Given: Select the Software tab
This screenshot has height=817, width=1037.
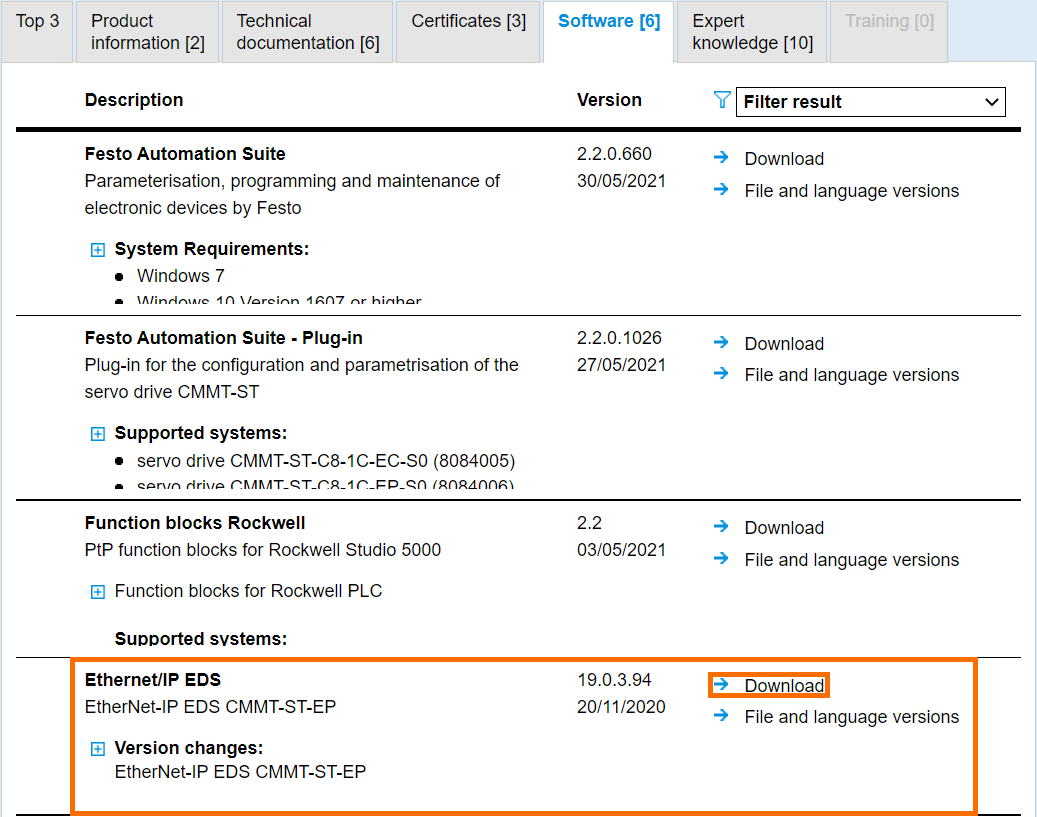Looking at the screenshot, I should (608, 32).
